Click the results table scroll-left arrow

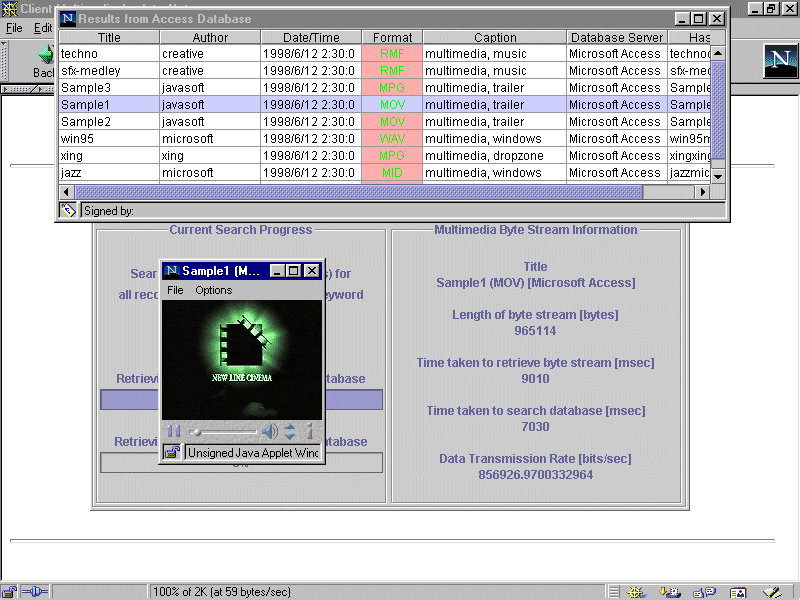[66, 192]
